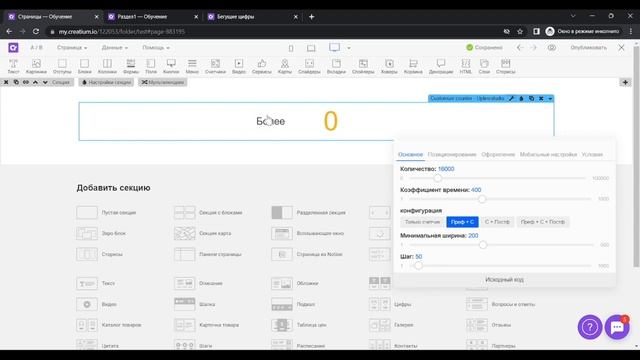Viewport: 640px width, 360px height.
Task: Add Сервисы element with thumbs-up icon
Action: (x=262, y=67)
